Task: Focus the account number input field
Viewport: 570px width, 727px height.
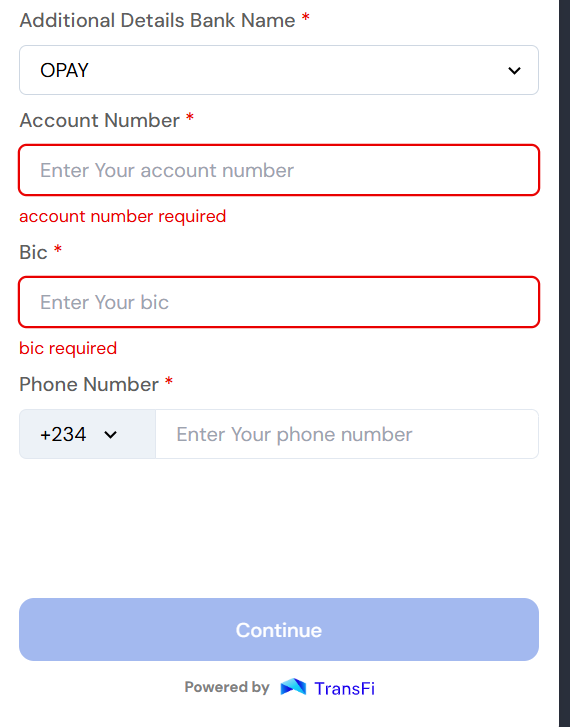Action: pos(279,170)
